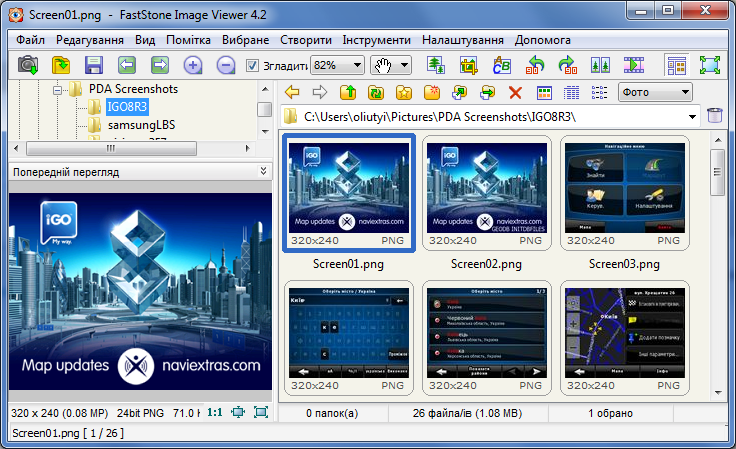Open the Редагування menu
The image size is (736, 449).
[90, 40]
